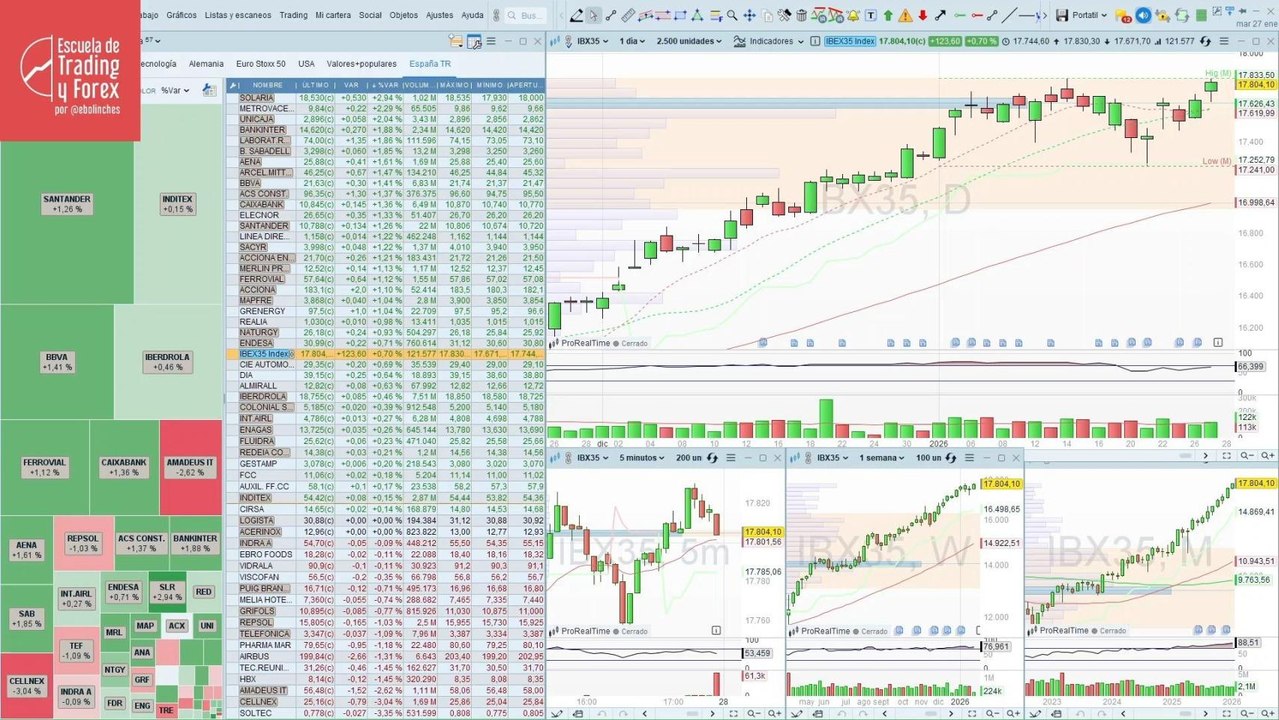Click the yellow 17.804,10 price label on daily chart

[1256, 85]
